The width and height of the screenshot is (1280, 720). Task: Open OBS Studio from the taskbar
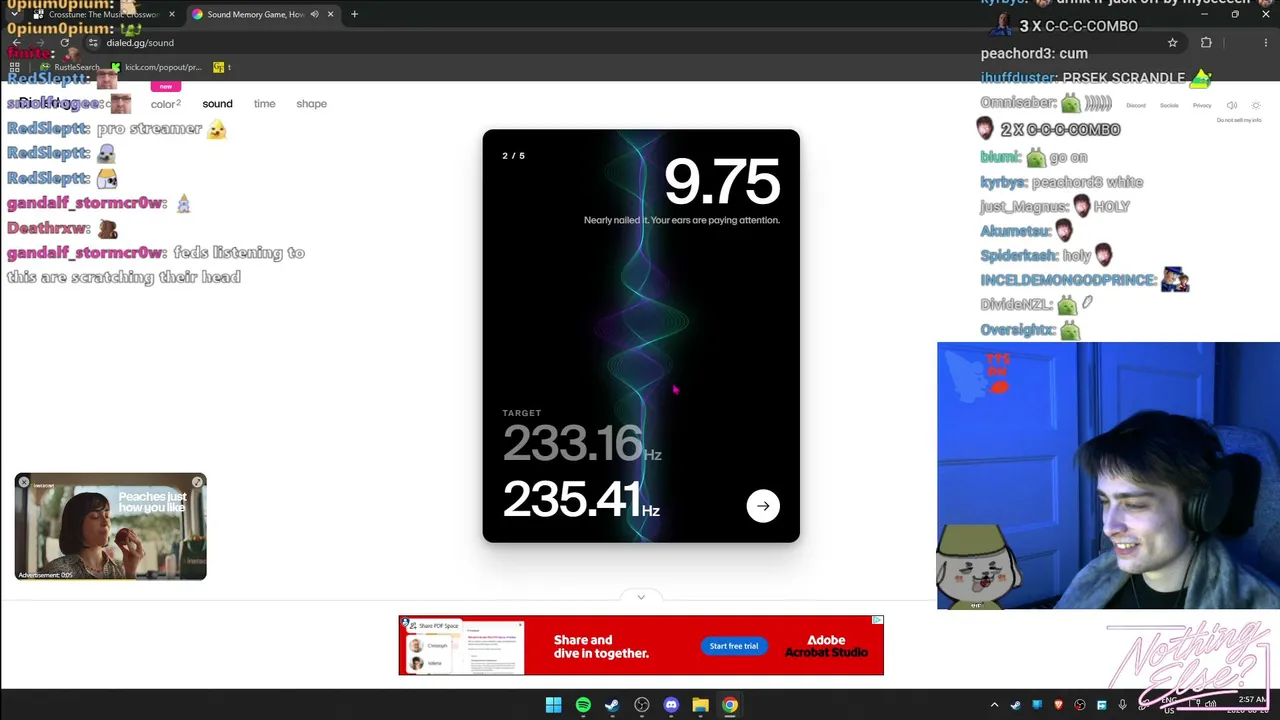point(642,705)
